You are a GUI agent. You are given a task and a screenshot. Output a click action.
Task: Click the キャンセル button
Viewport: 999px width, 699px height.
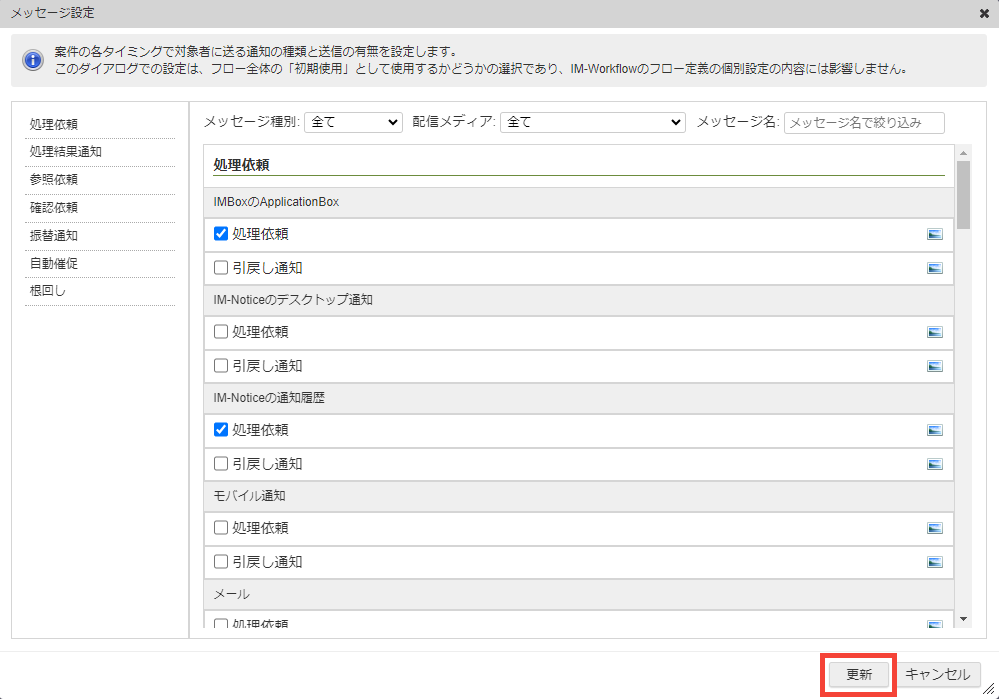click(x=937, y=674)
